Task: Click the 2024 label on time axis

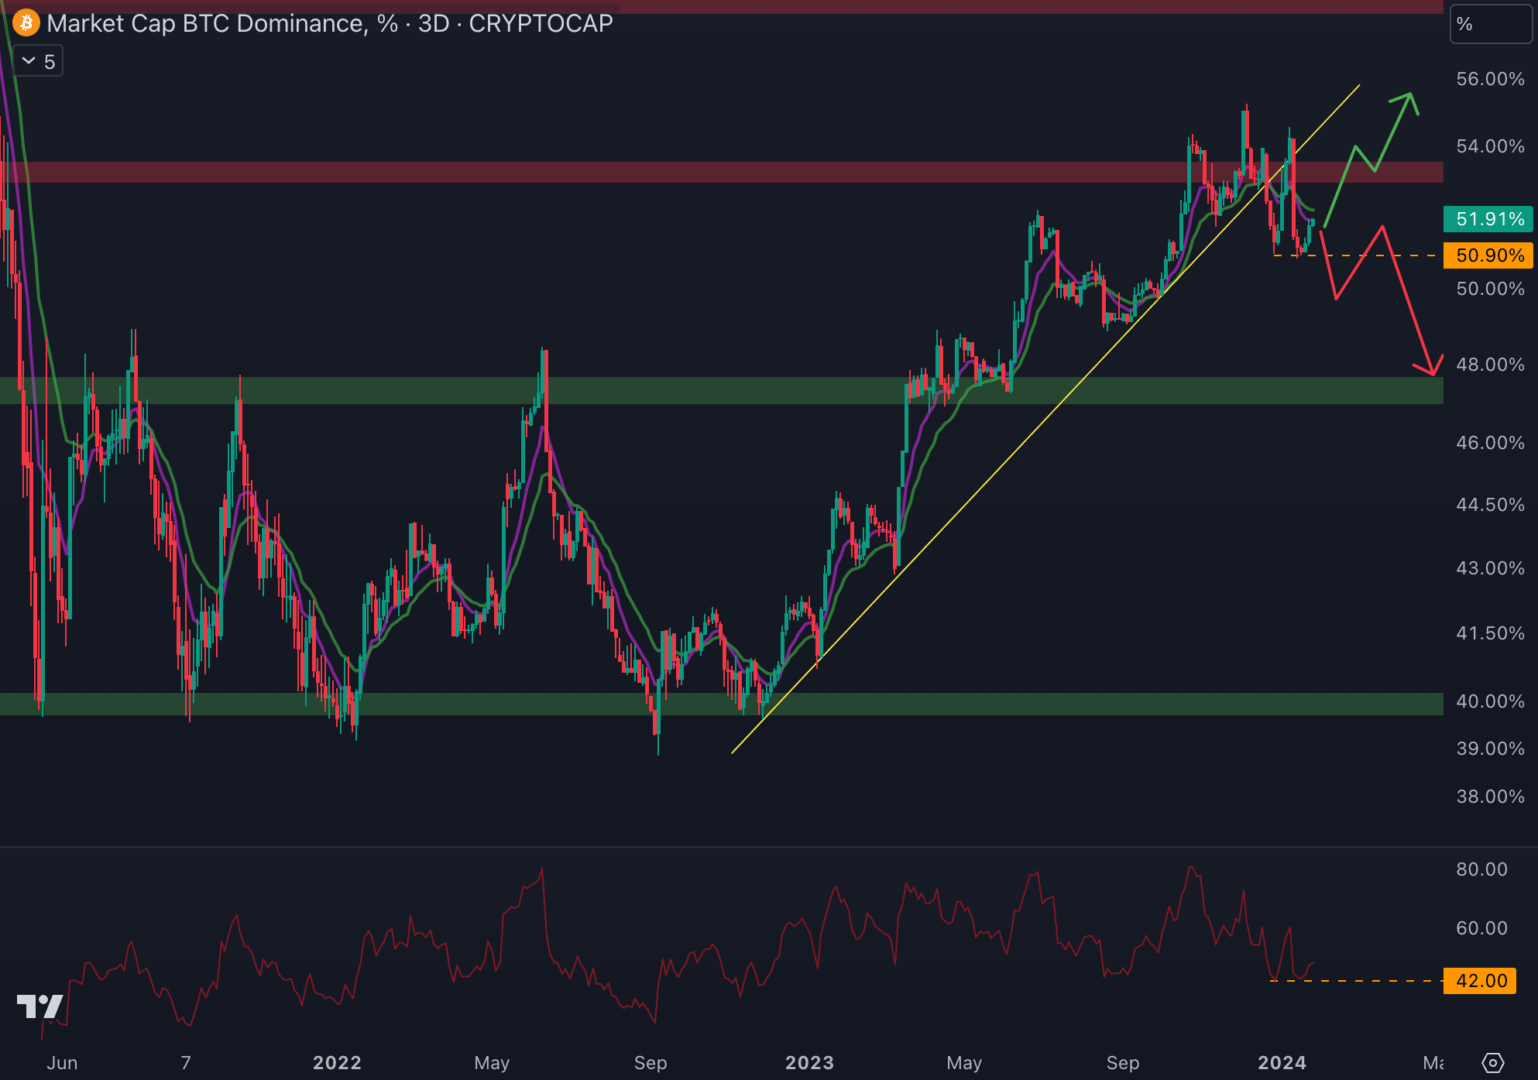Action: click(x=1281, y=1062)
